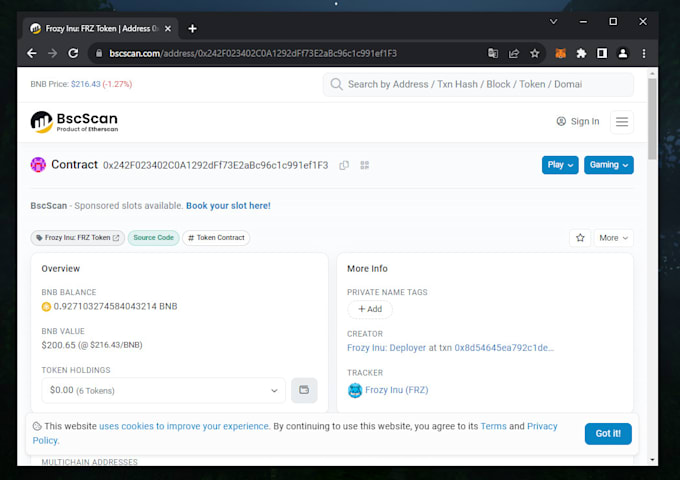This screenshot has height=480, width=680.
Task: Open the Terms link
Action: (x=494, y=426)
